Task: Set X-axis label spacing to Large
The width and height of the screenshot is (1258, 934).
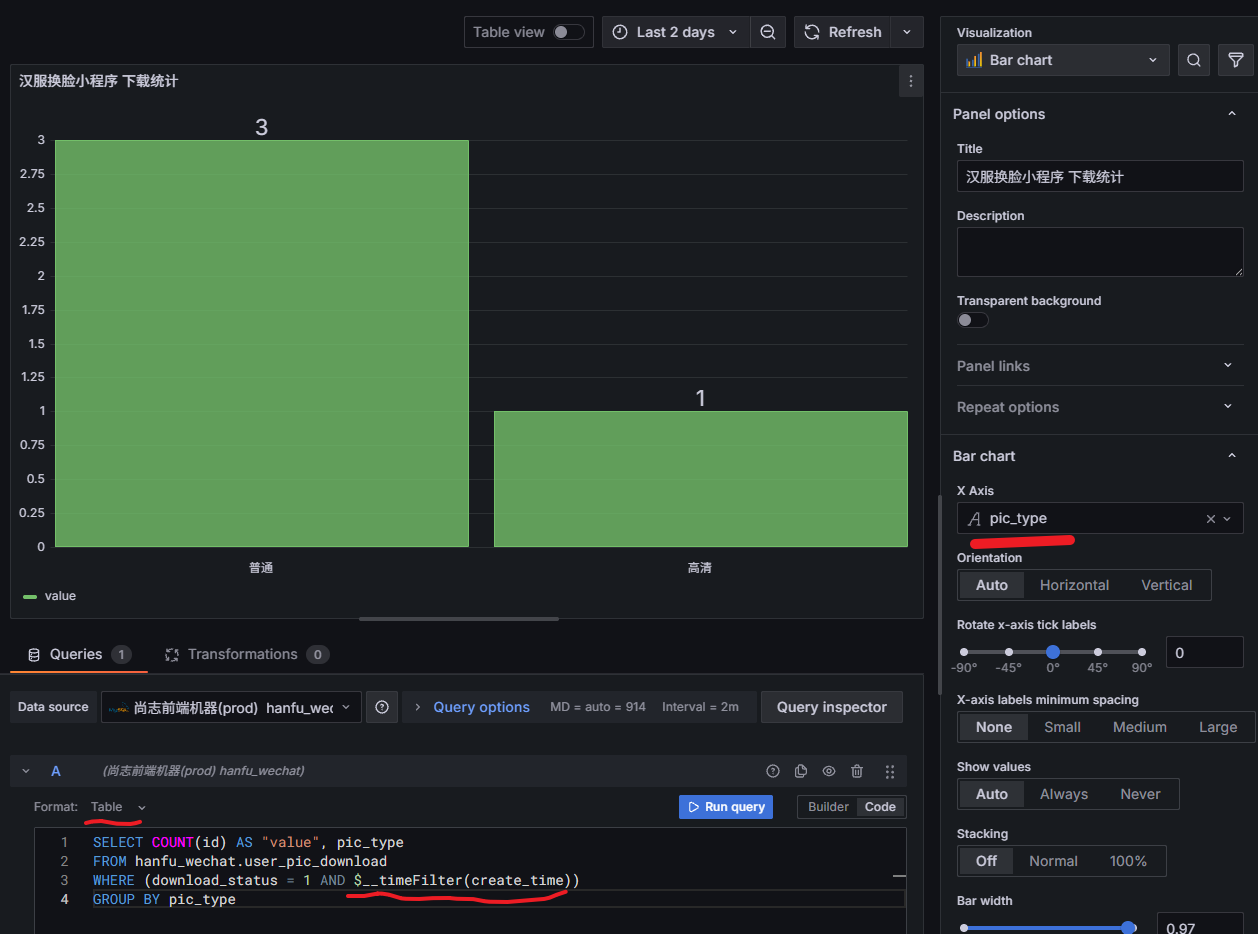Action: (1218, 727)
